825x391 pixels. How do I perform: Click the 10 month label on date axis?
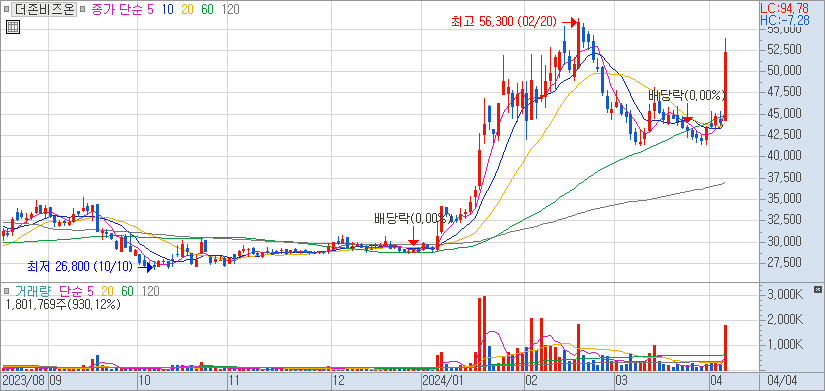(x=145, y=379)
